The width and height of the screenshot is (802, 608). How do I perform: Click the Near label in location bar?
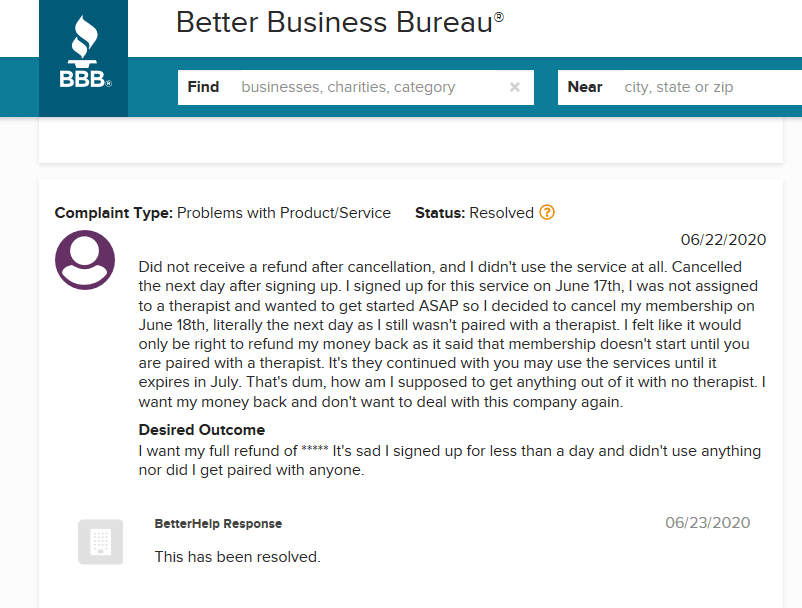pyautogui.click(x=585, y=87)
